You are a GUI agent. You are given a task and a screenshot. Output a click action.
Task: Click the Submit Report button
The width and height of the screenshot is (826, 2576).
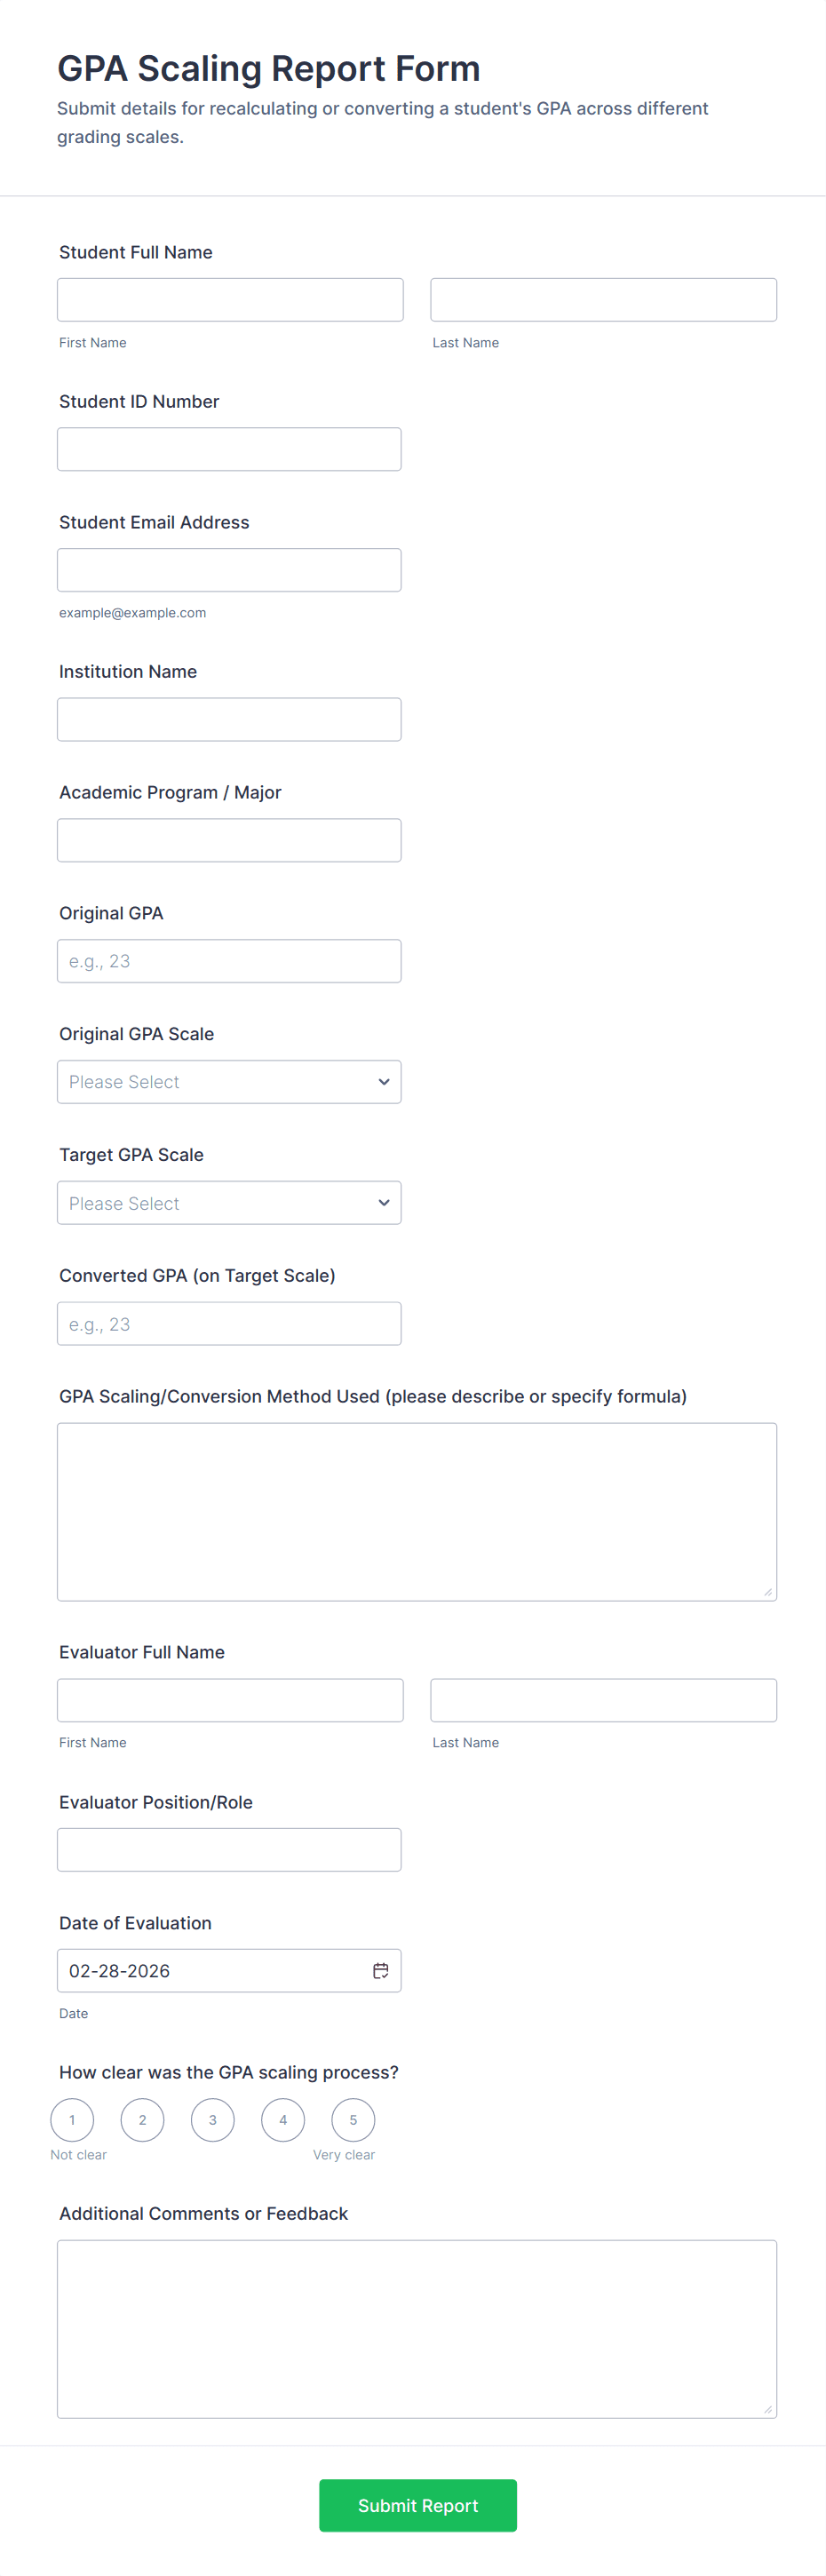pos(417,2505)
